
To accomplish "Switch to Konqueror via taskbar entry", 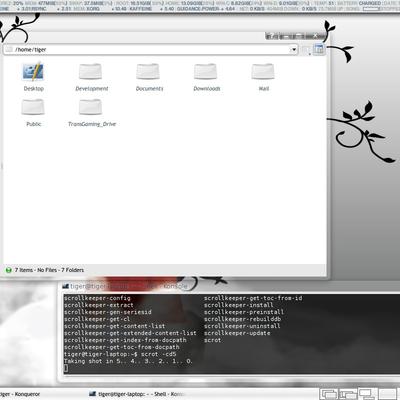I will click(20, 394).
